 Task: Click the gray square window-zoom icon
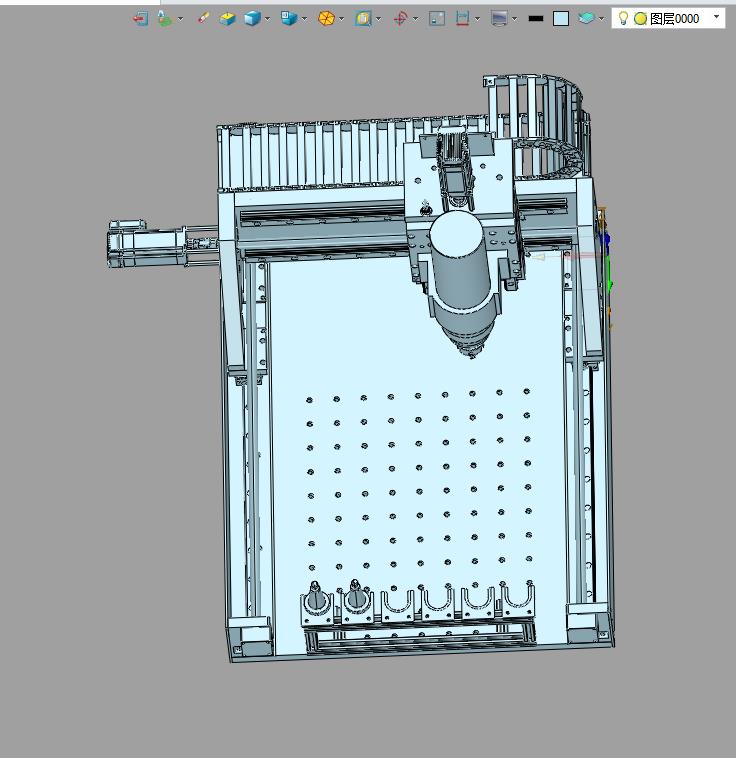click(x=437, y=18)
